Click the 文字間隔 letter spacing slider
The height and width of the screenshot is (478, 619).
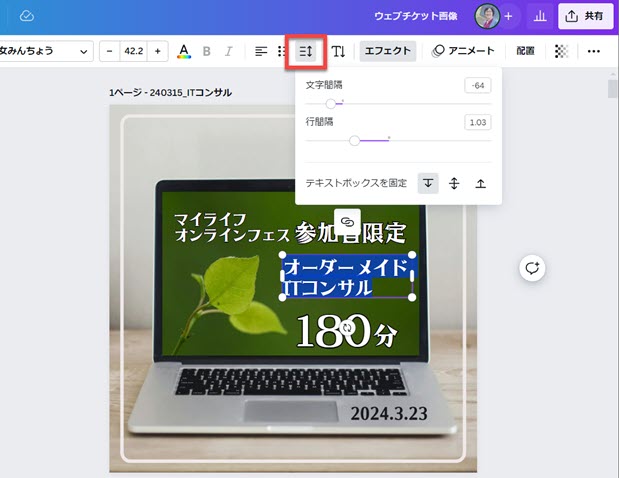tap(331, 103)
